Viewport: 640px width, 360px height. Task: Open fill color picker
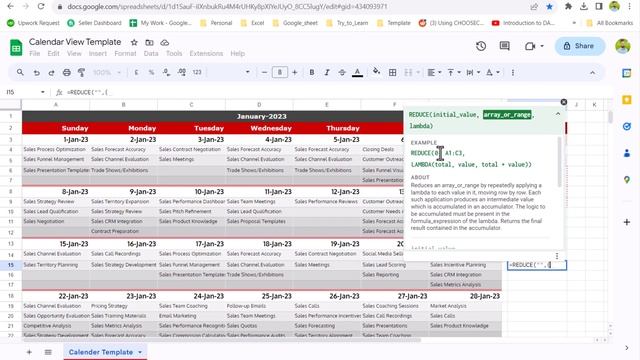[x=376, y=72]
